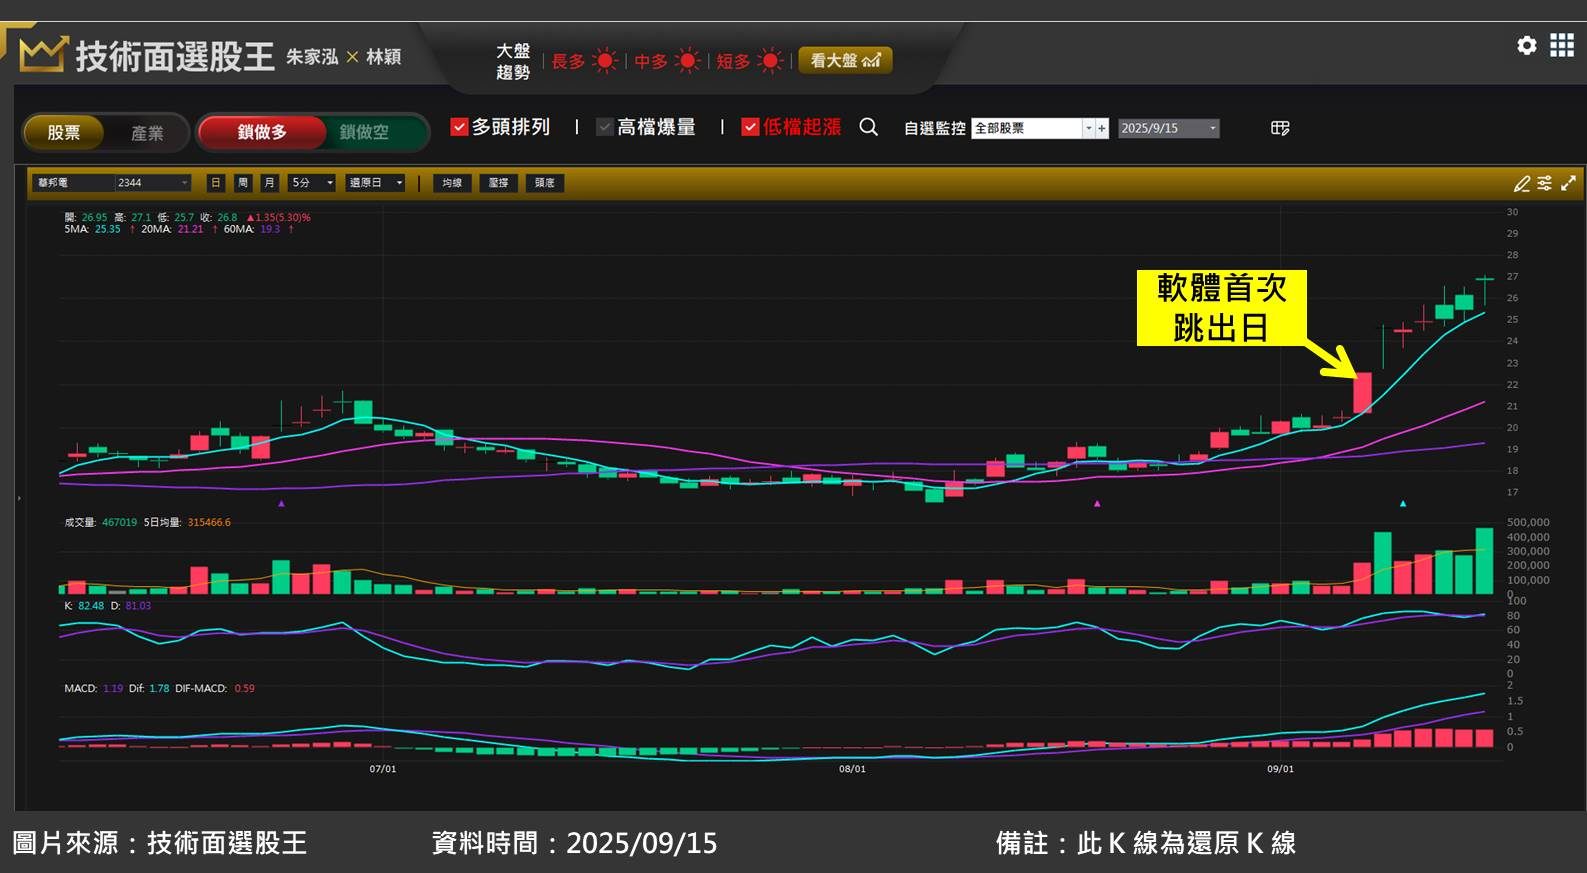This screenshot has width=1587, height=873.
Task: Expand chart to fullscreen
Action: tap(1568, 183)
